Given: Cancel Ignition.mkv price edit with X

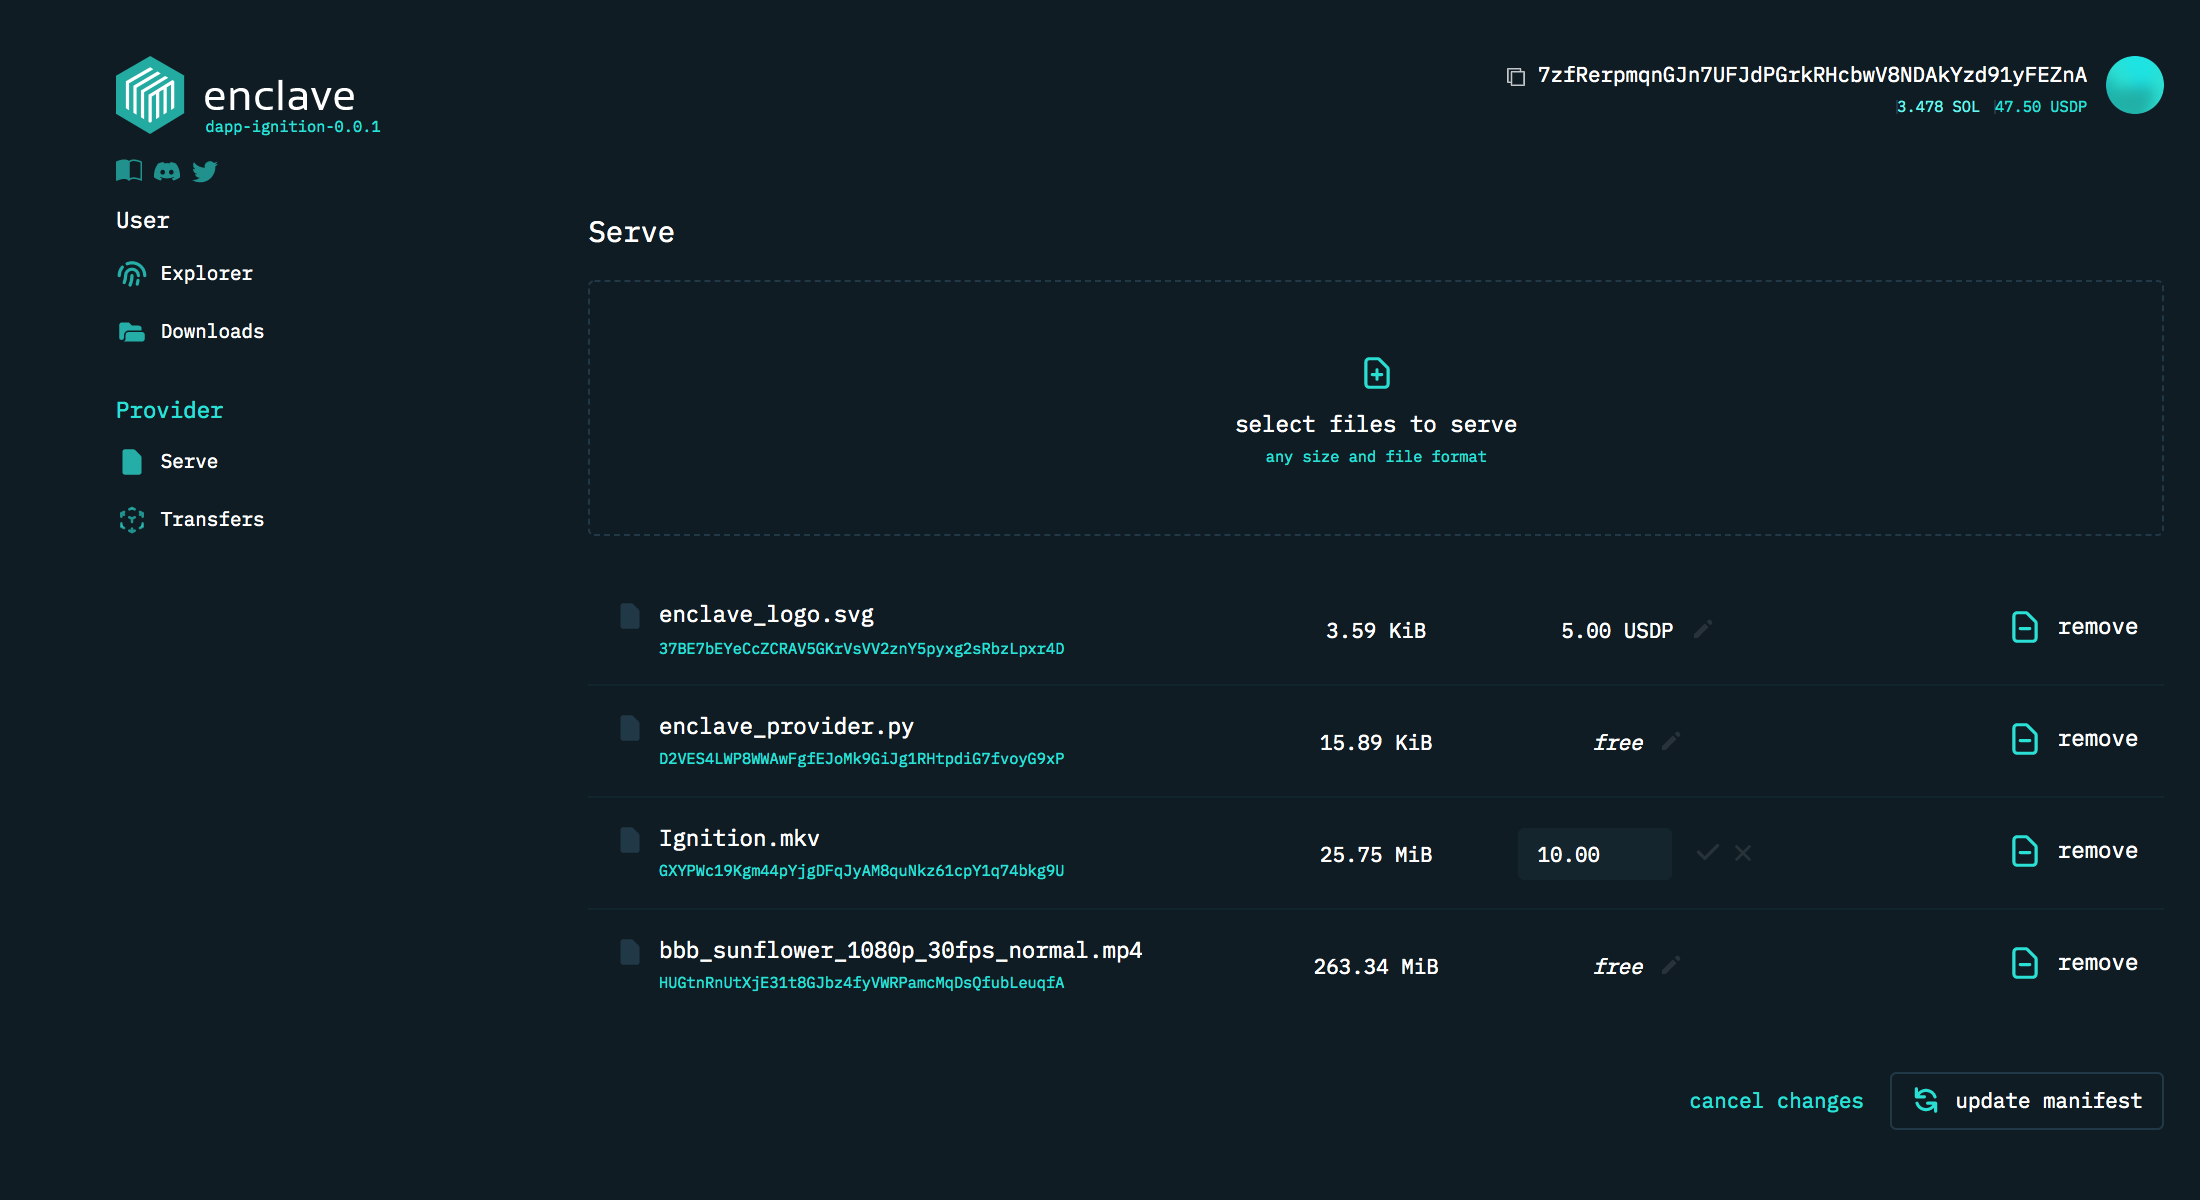Looking at the screenshot, I should tap(1743, 853).
